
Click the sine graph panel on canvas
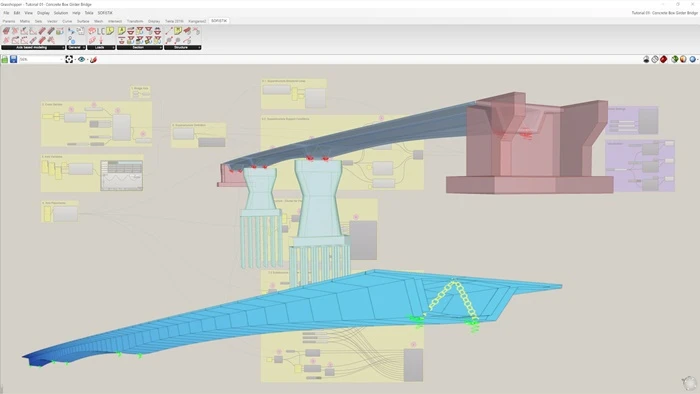(121, 175)
